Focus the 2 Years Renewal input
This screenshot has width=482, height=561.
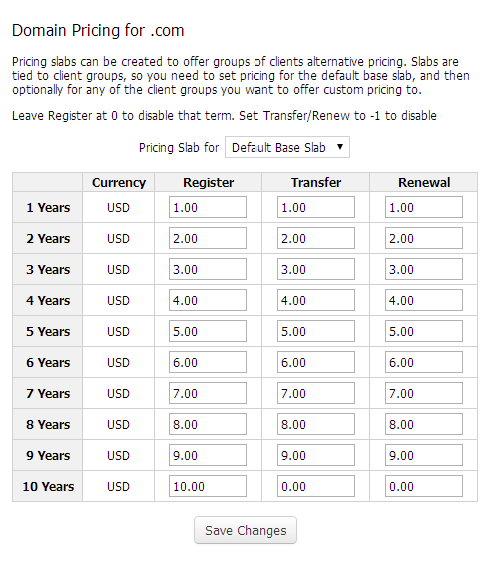click(424, 238)
